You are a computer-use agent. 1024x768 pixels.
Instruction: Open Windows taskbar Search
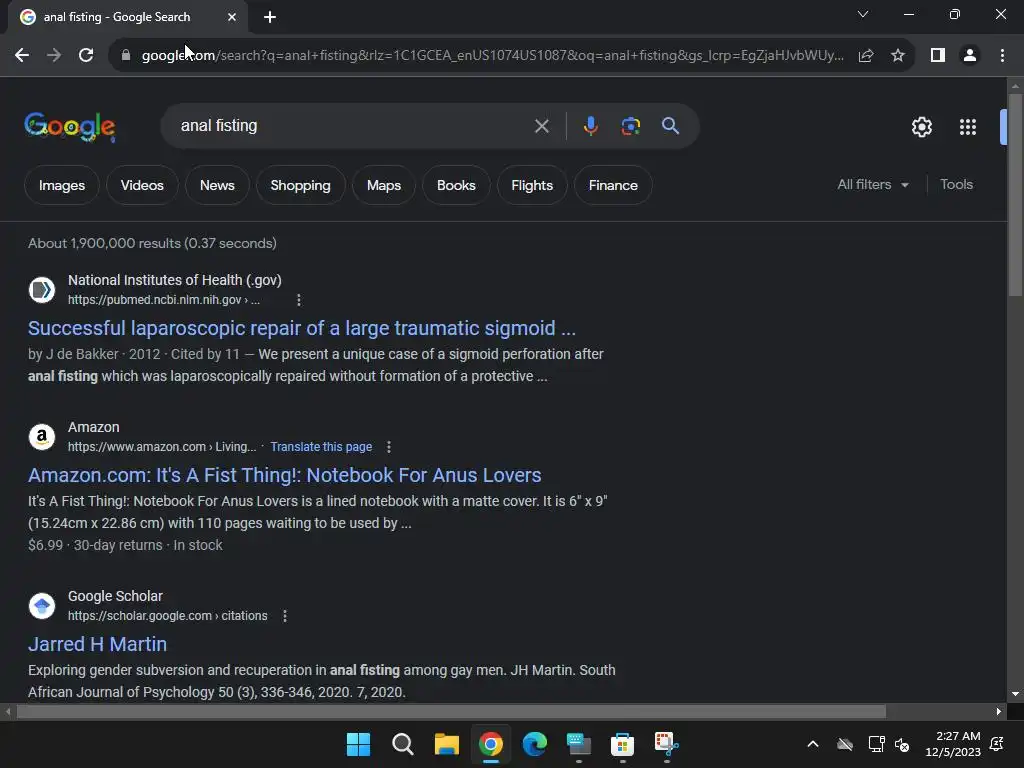coord(403,744)
